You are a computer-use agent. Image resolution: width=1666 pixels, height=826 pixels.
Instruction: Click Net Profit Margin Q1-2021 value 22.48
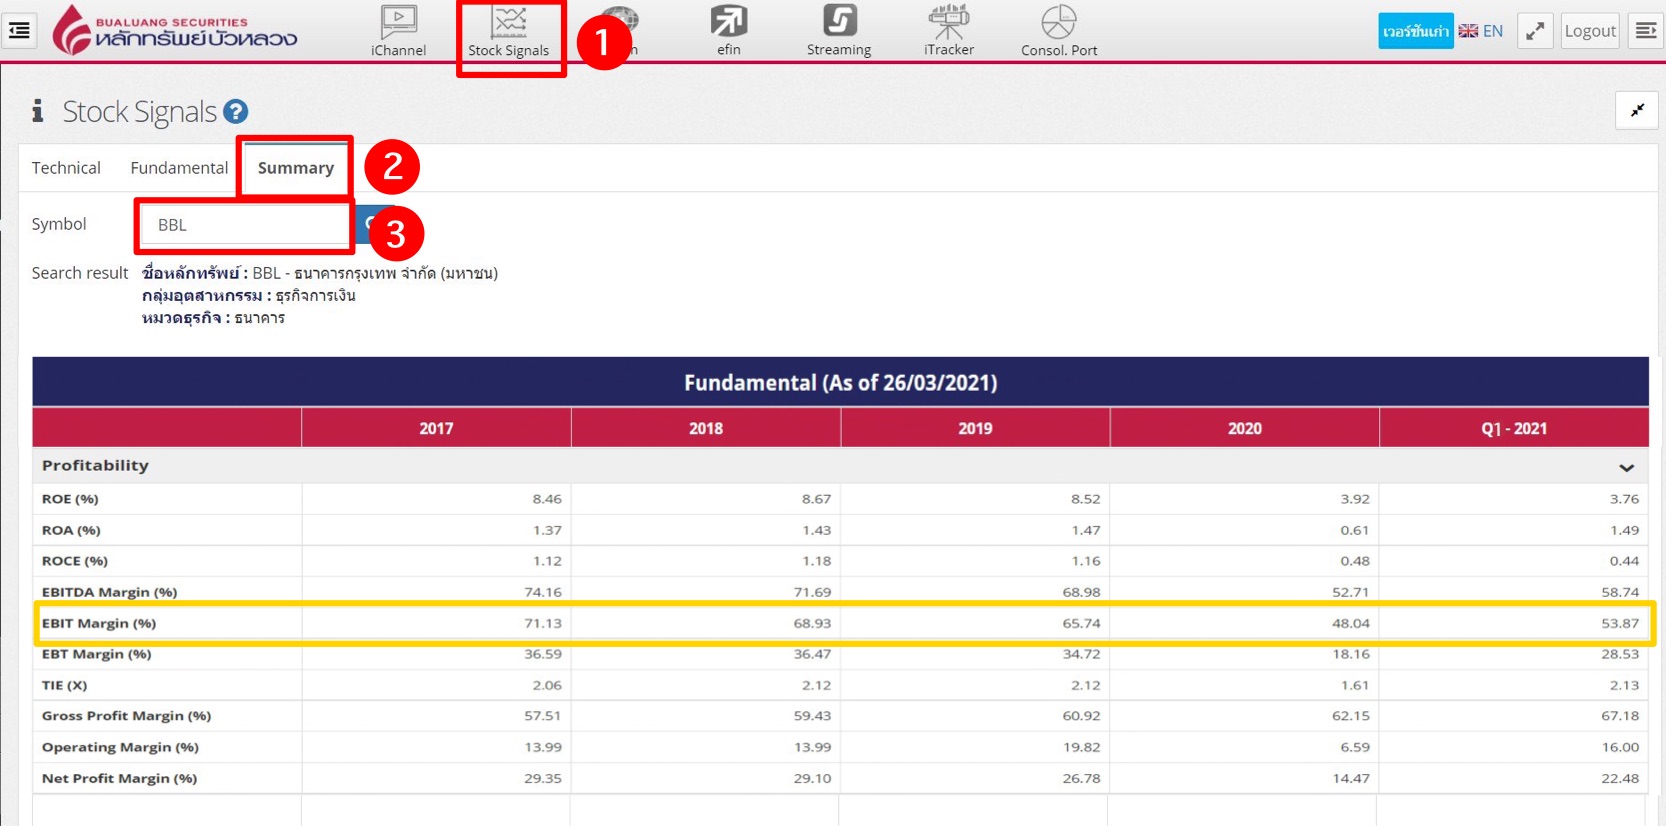click(1620, 778)
